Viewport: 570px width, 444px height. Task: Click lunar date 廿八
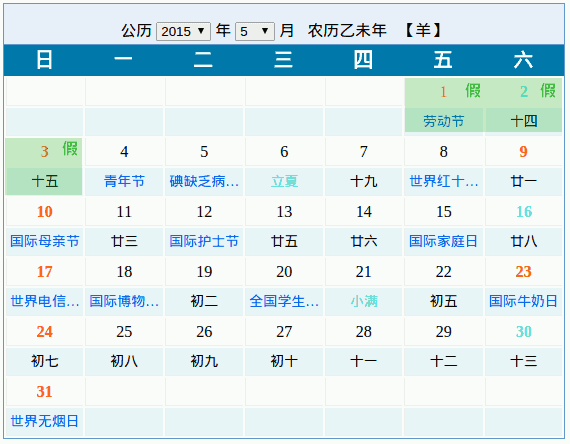click(524, 241)
